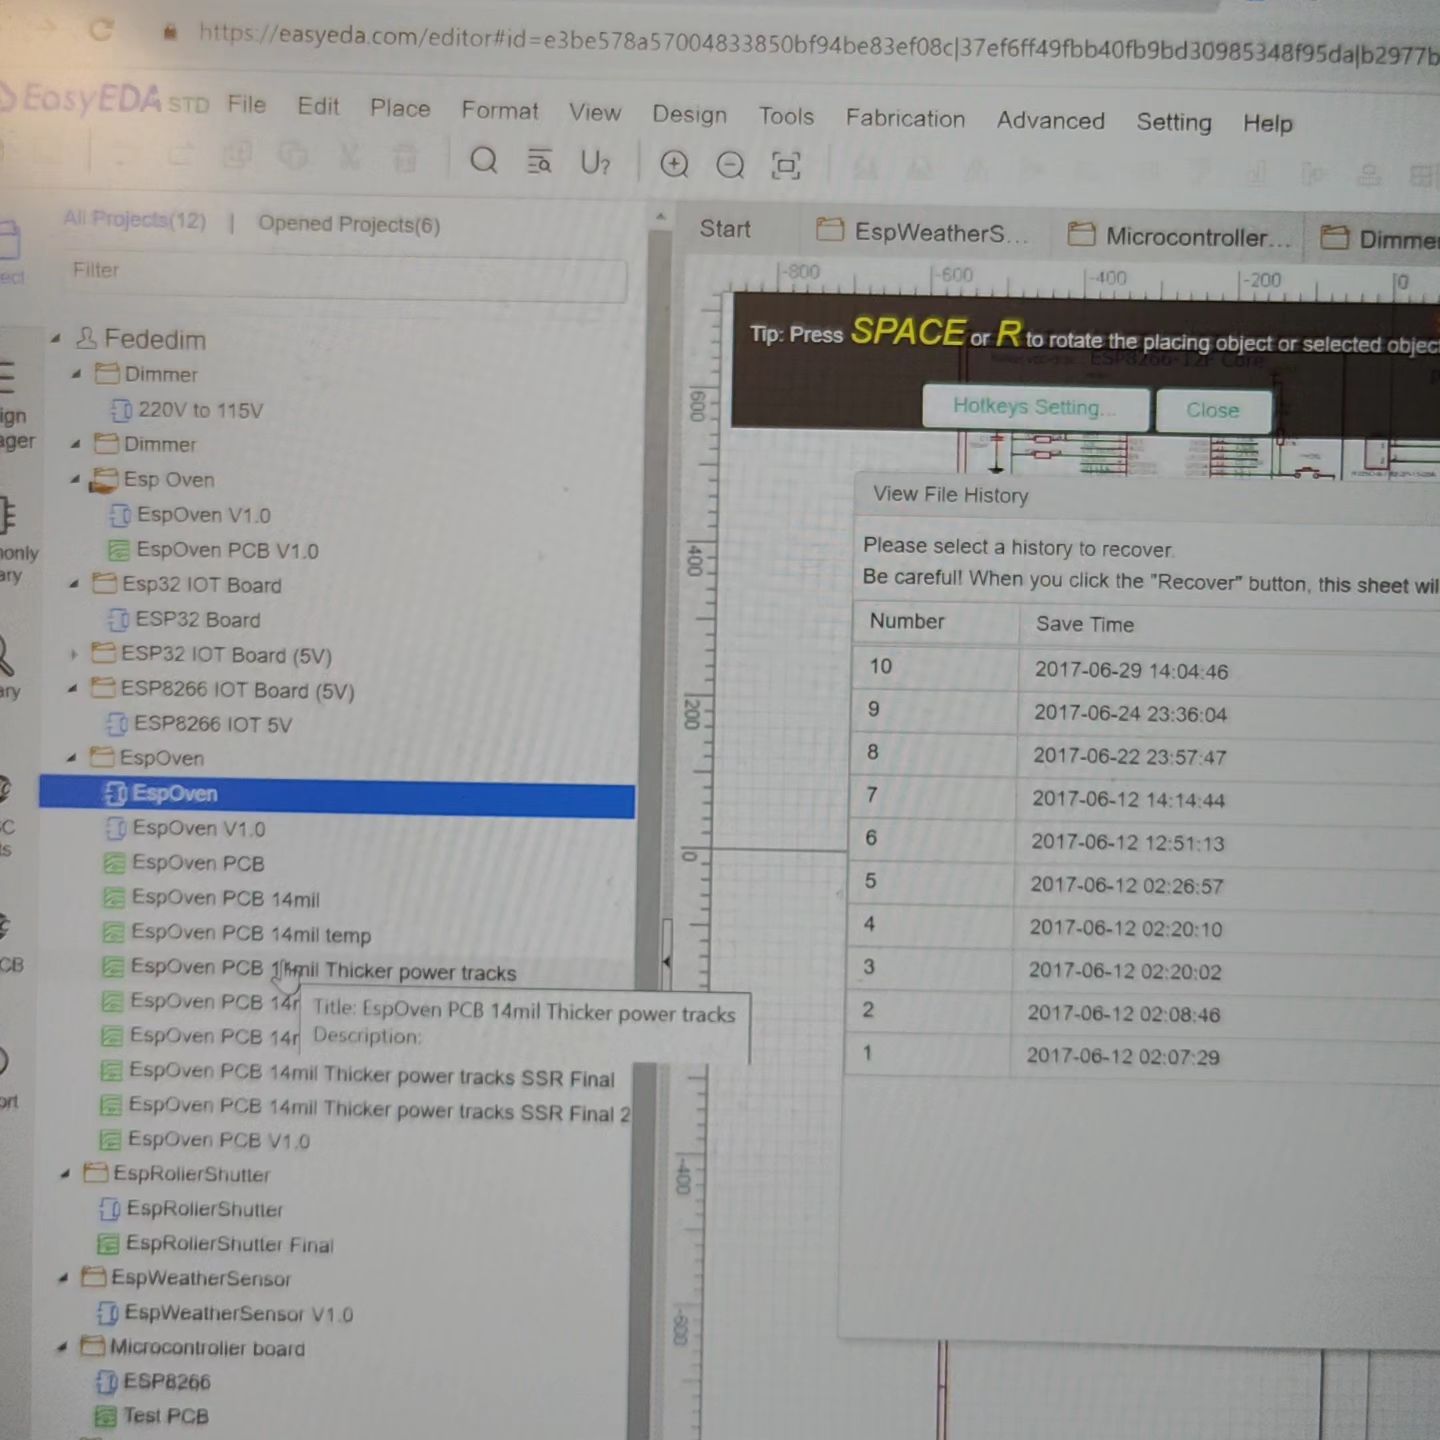This screenshot has width=1440, height=1440.
Task: Open the Setting menu
Action: point(1174,122)
